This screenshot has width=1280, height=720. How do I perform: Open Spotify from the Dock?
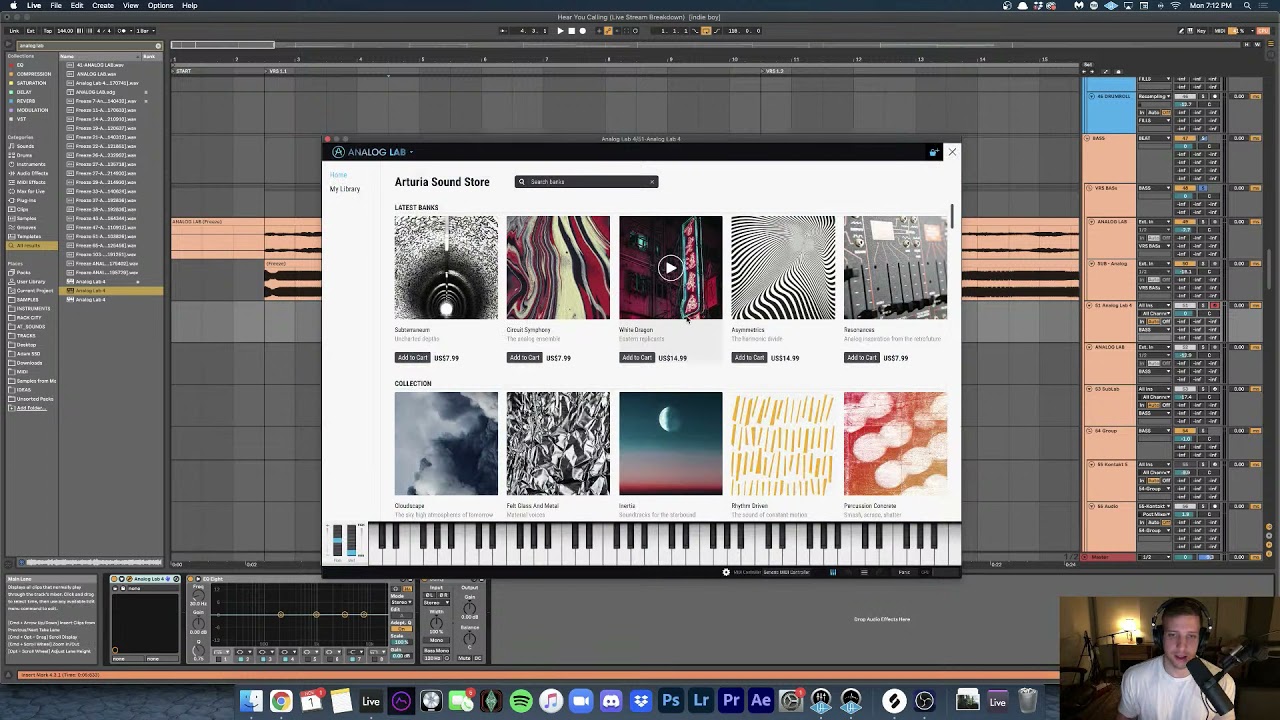click(x=521, y=701)
